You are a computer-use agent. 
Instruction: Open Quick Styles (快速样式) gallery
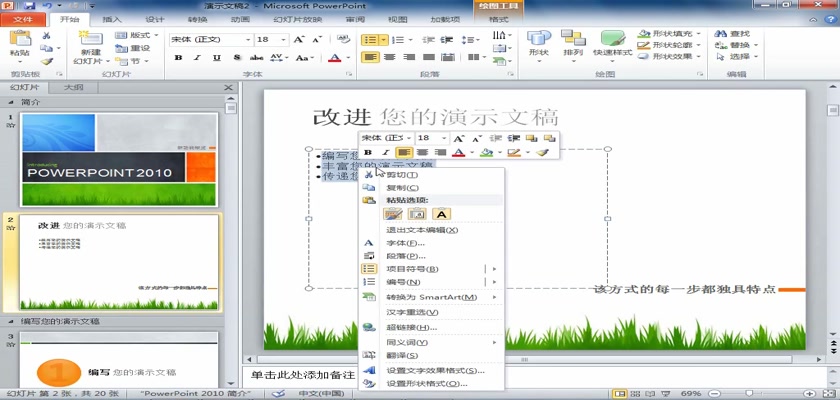tap(612, 44)
